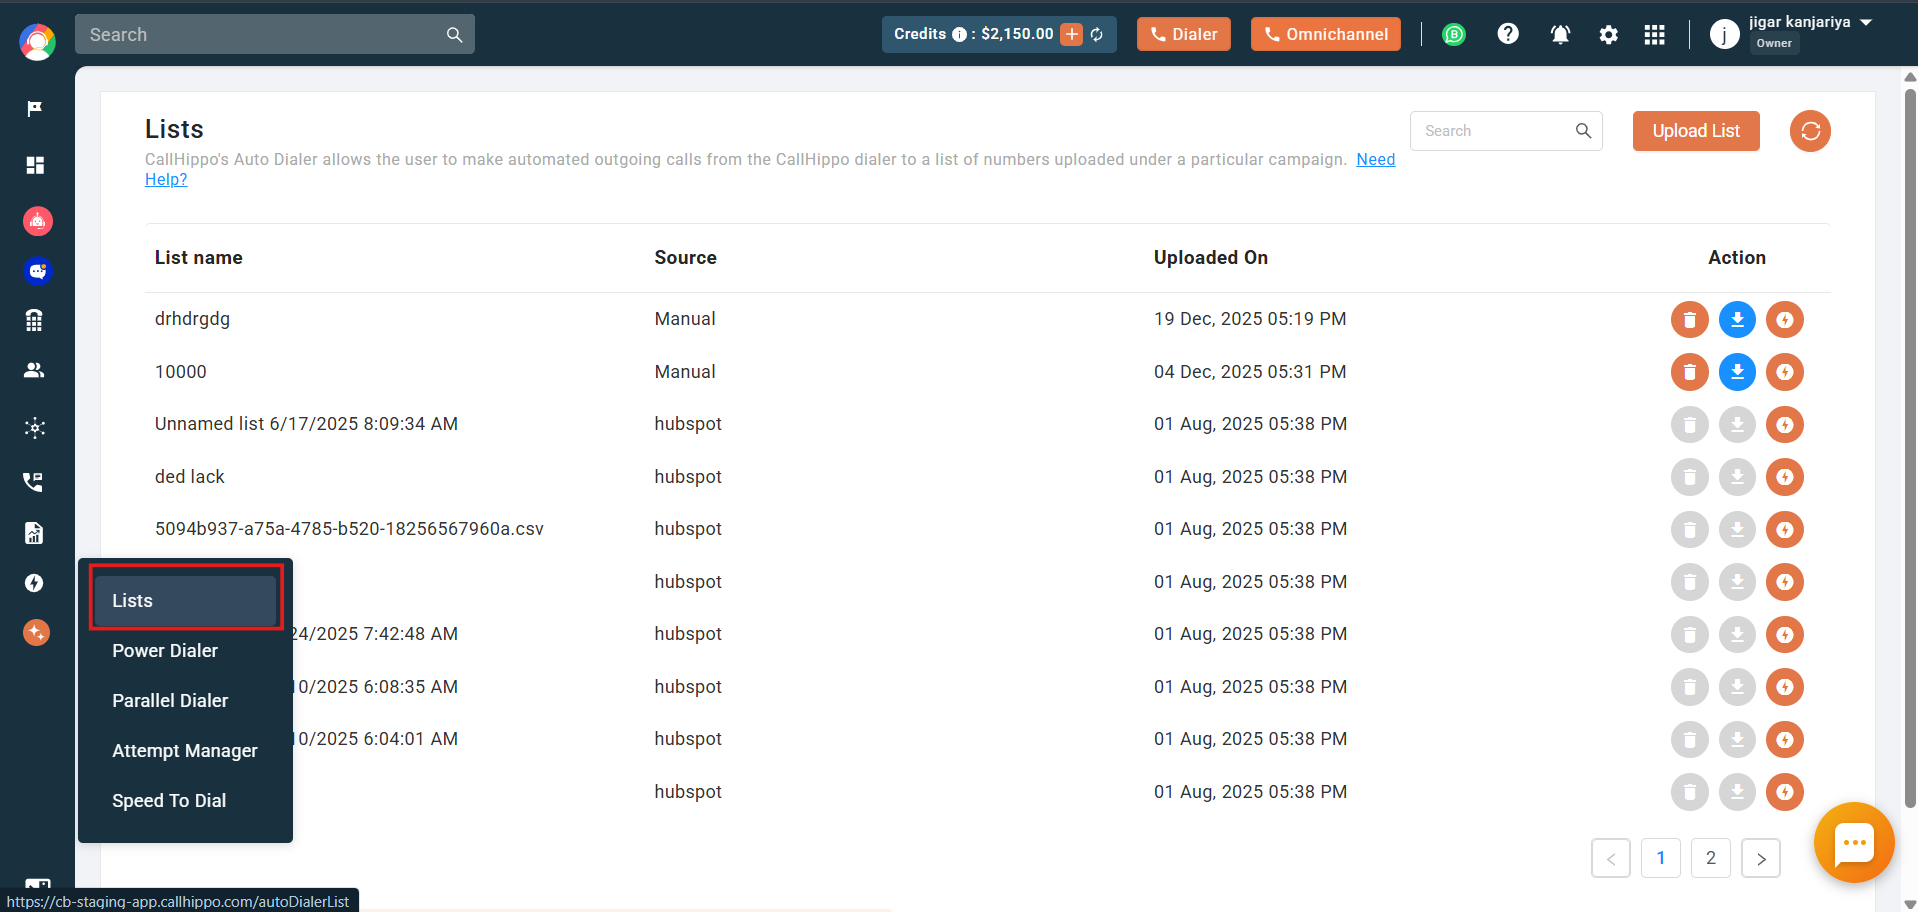Open the orange sparkle AI icon in sidebar
Viewport: 1918px width, 912px height.
click(36, 632)
